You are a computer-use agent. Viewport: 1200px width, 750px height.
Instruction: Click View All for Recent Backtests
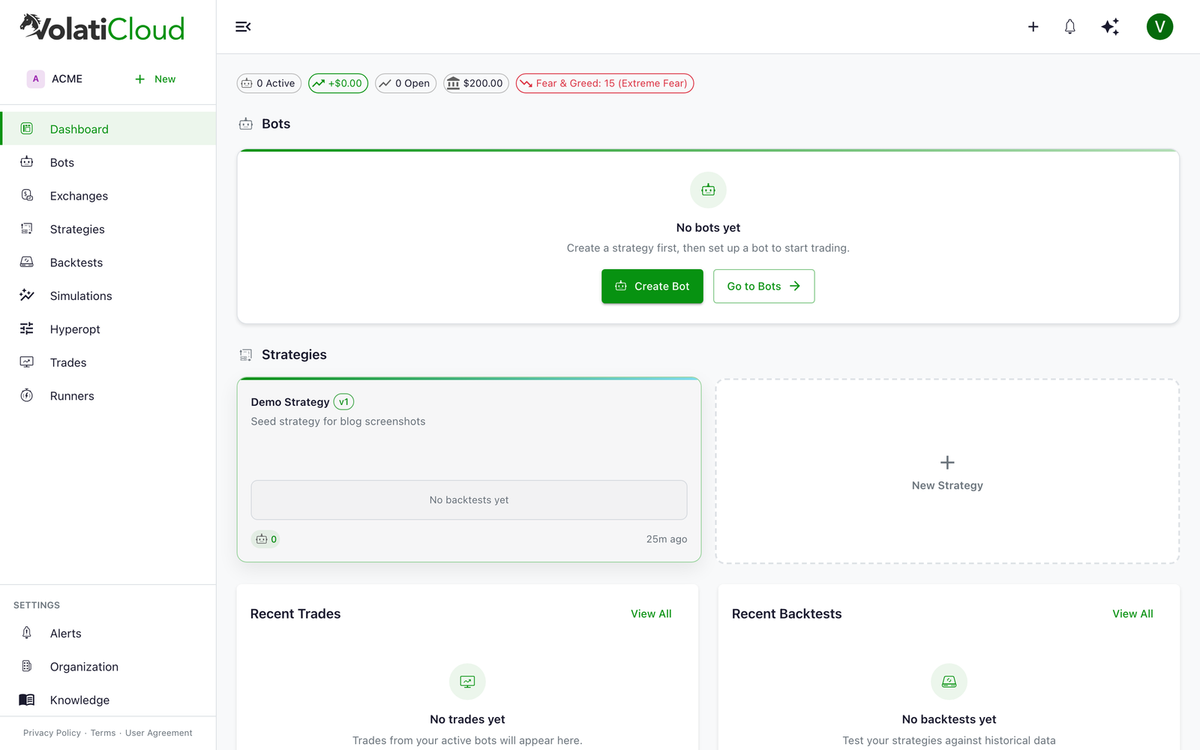pos(1133,614)
